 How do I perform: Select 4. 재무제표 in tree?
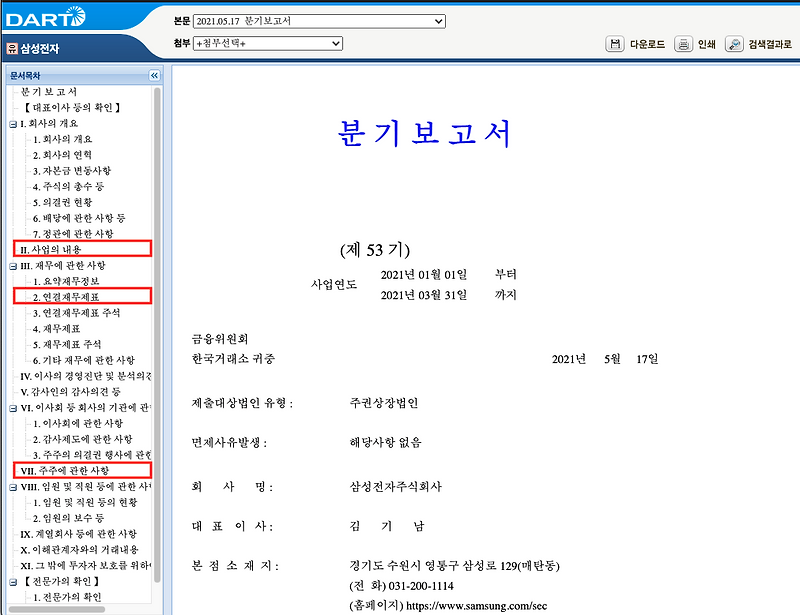(56, 329)
